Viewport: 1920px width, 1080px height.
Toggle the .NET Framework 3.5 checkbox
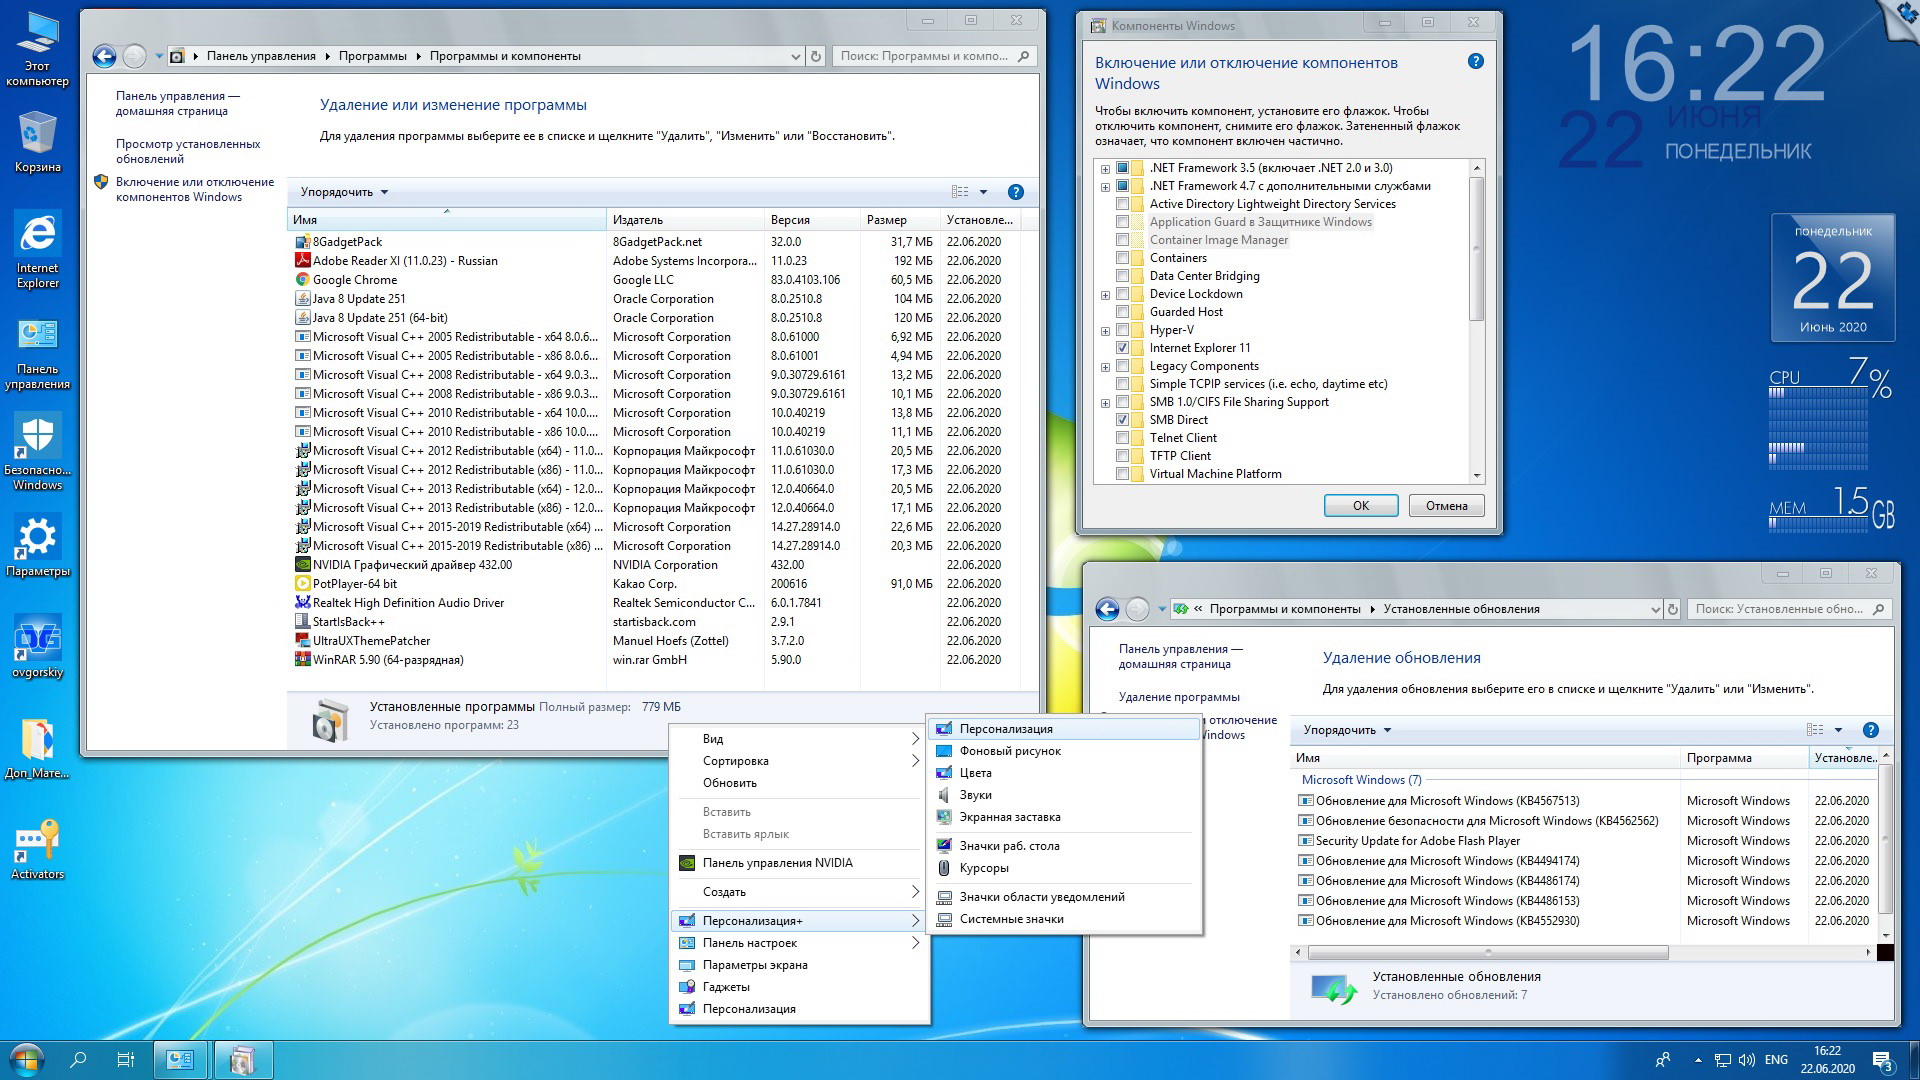point(1122,168)
